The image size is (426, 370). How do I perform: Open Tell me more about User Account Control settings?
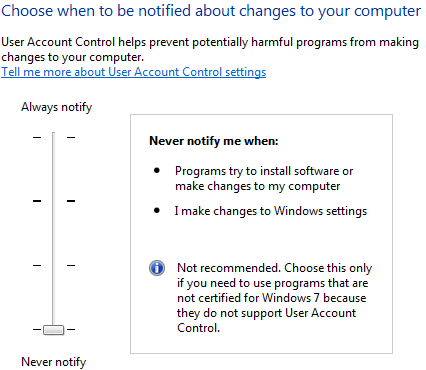[134, 72]
